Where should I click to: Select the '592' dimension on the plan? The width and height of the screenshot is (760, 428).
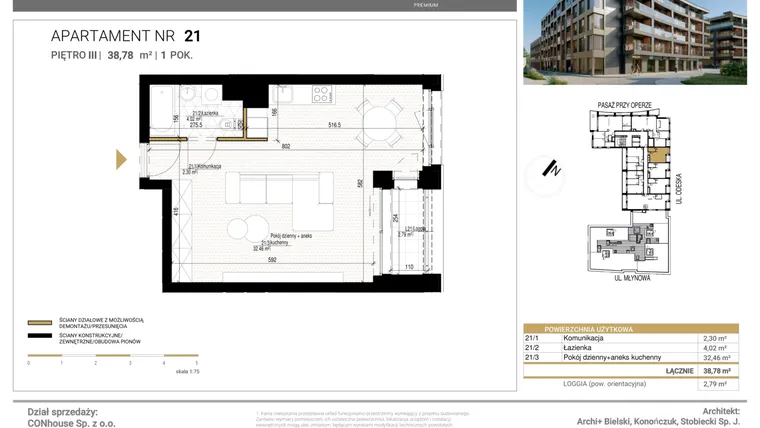[x=272, y=260]
